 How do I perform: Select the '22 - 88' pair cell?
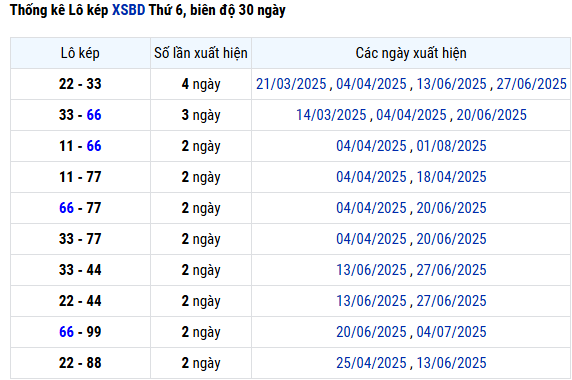point(80,363)
